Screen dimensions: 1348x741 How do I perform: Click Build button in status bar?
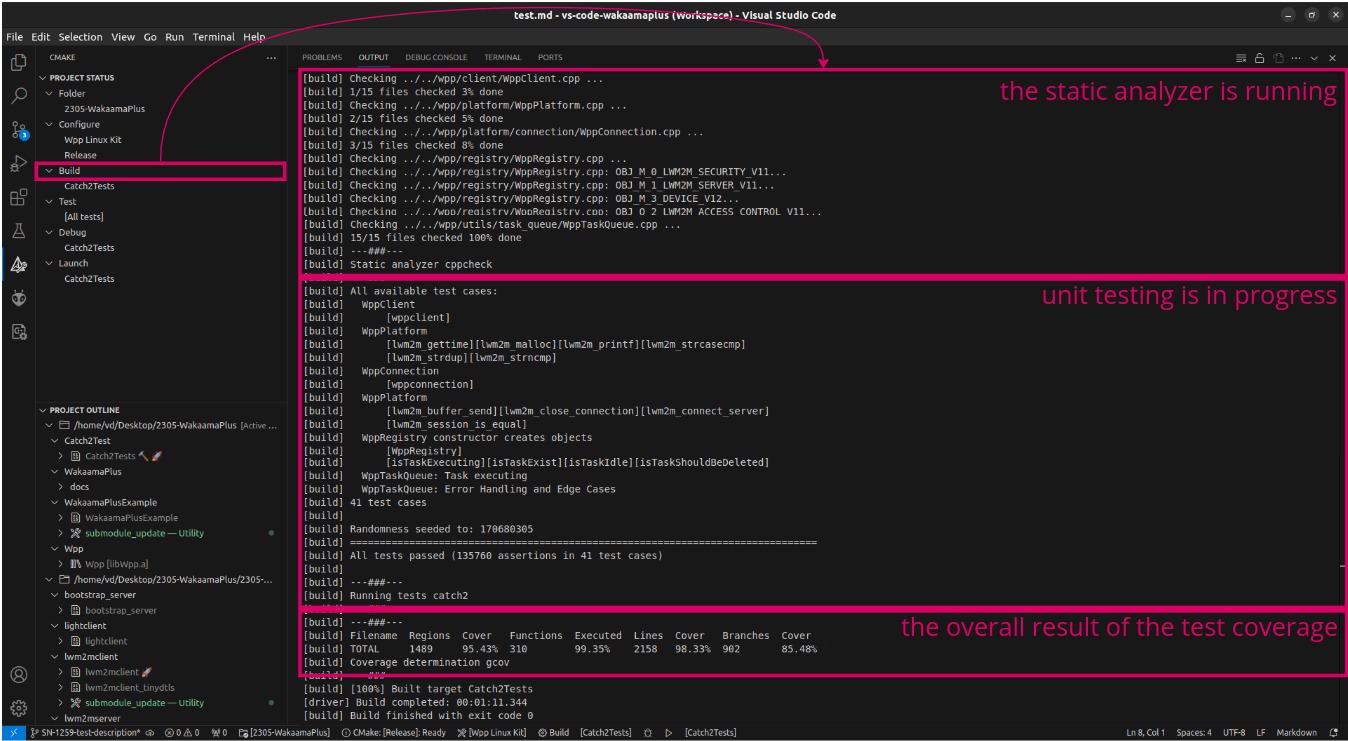pos(553,733)
